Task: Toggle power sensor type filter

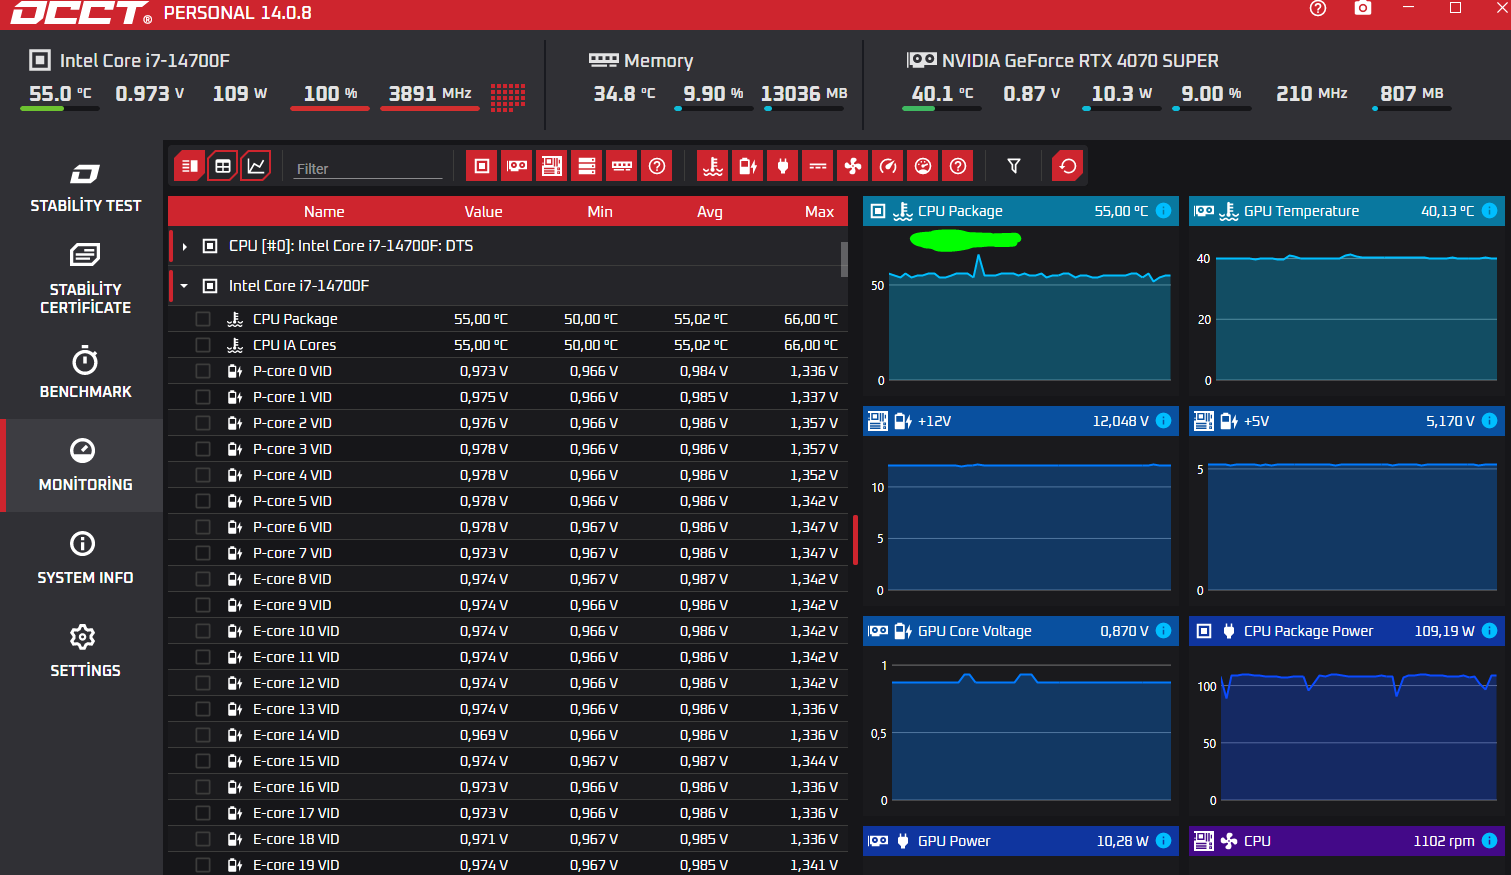Action: tap(783, 166)
